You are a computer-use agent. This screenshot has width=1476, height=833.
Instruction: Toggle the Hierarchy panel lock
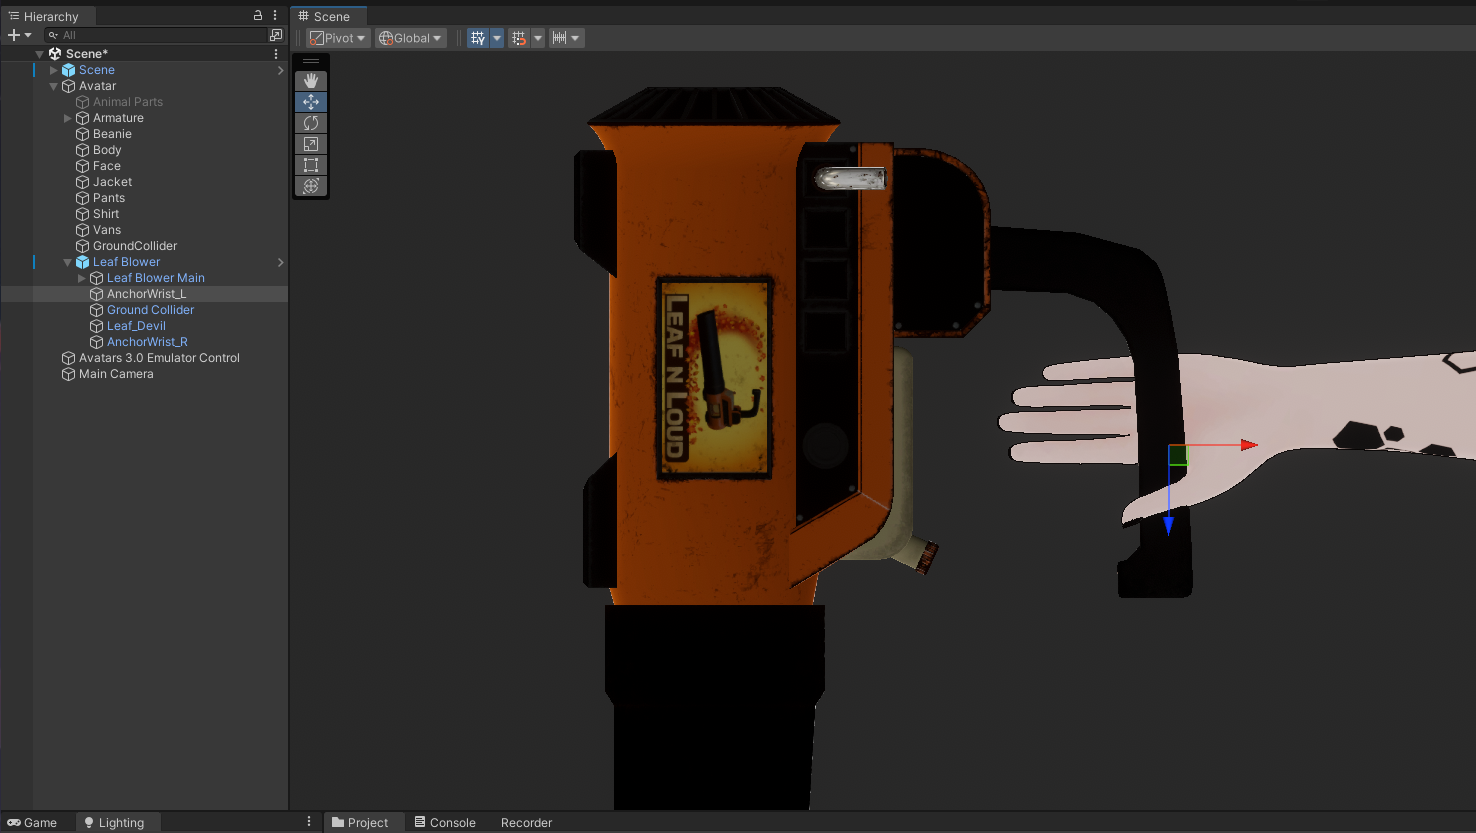(258, 16)
